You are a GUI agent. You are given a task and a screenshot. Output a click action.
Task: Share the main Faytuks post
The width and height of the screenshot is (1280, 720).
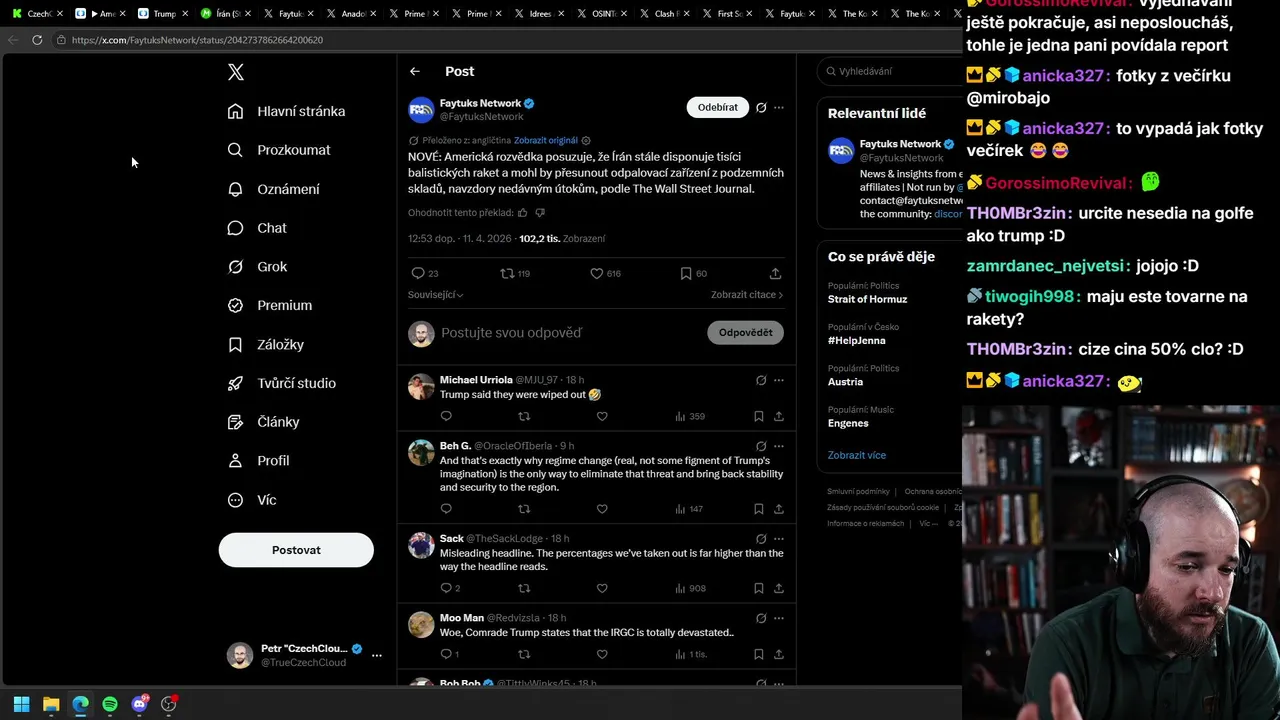pyautogui.click(x=775, y=273)
